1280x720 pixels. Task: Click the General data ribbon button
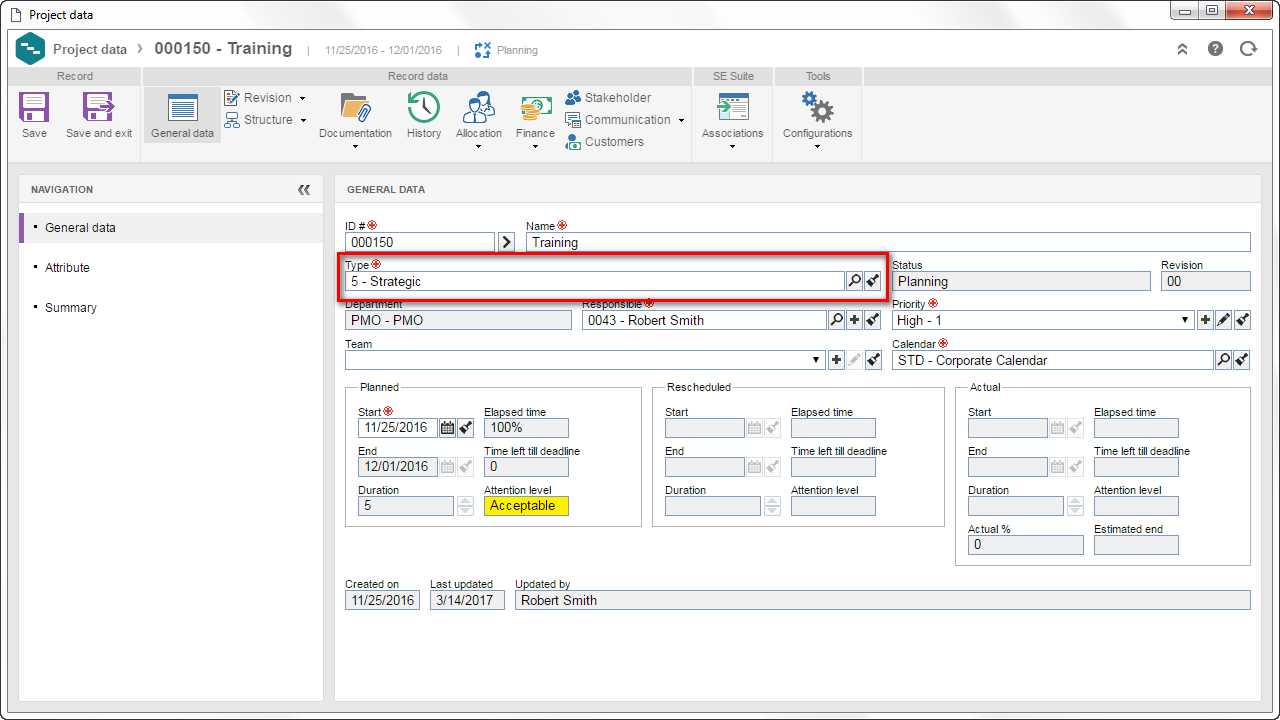click(182, 115)
